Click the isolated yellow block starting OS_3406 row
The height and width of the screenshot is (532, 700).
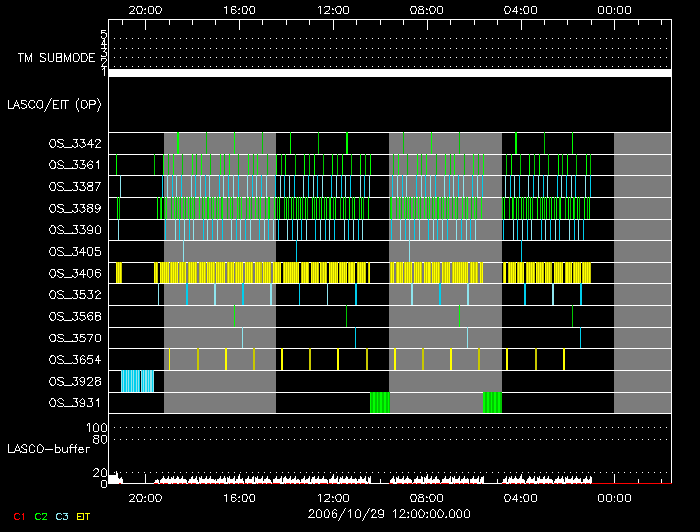pos(118,273)
